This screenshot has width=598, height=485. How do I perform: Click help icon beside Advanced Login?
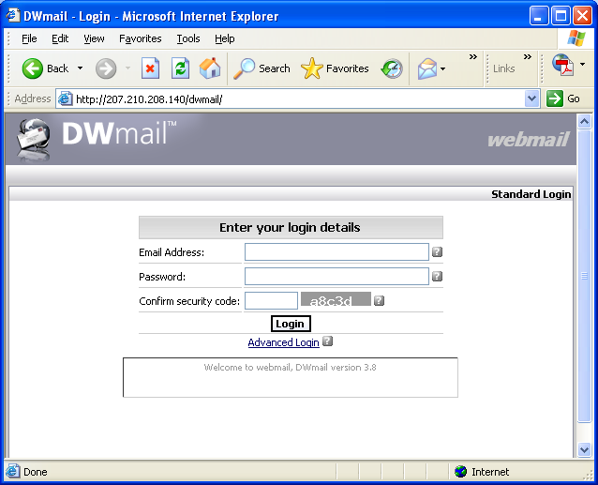328,341
